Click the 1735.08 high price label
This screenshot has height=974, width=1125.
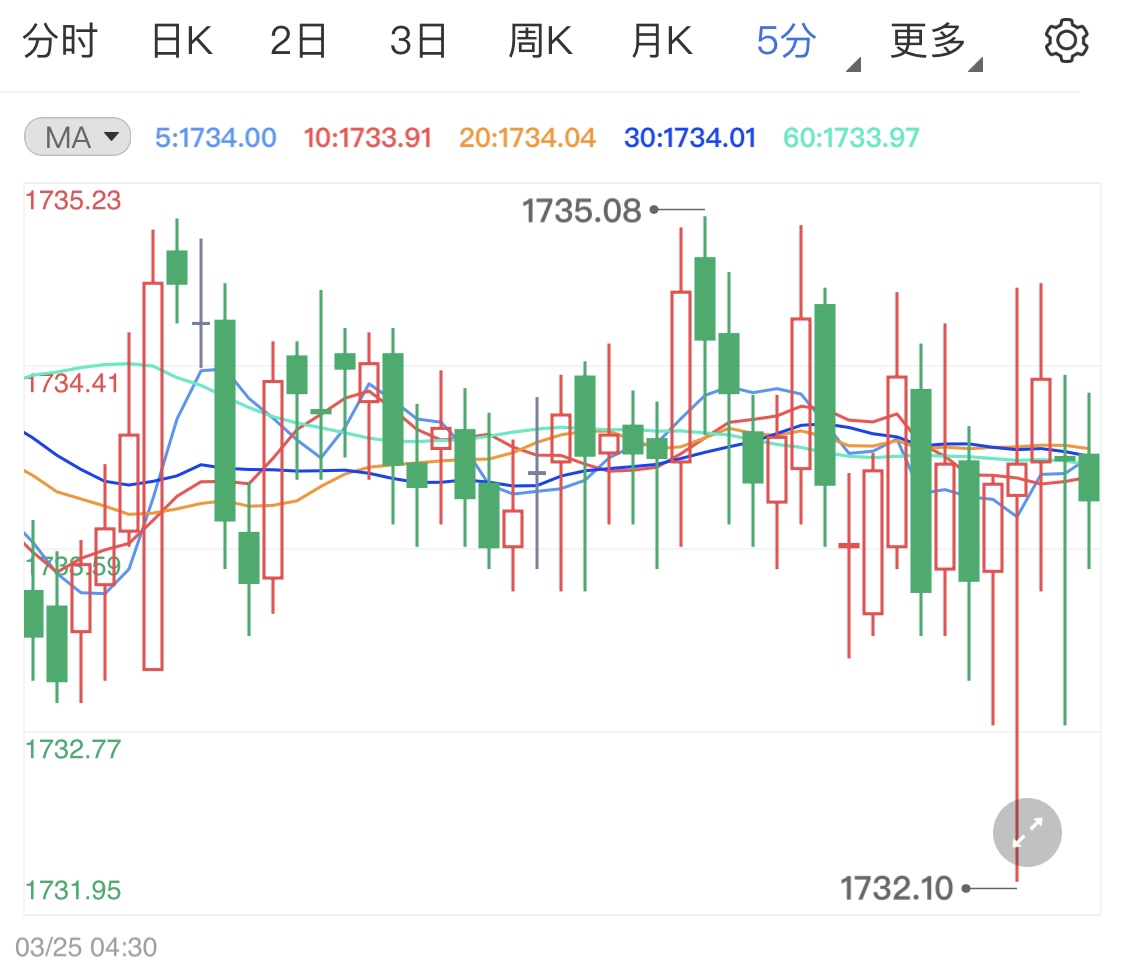(581, 211)
